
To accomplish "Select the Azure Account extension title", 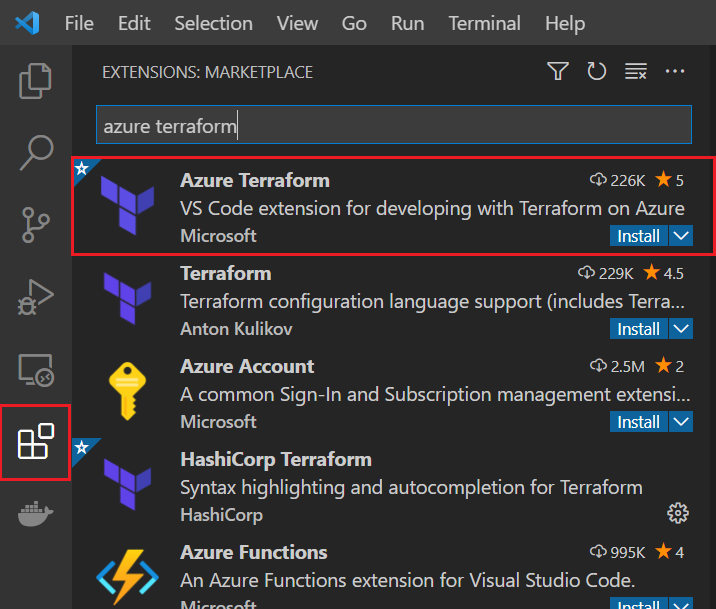I will tap(247, 366).
